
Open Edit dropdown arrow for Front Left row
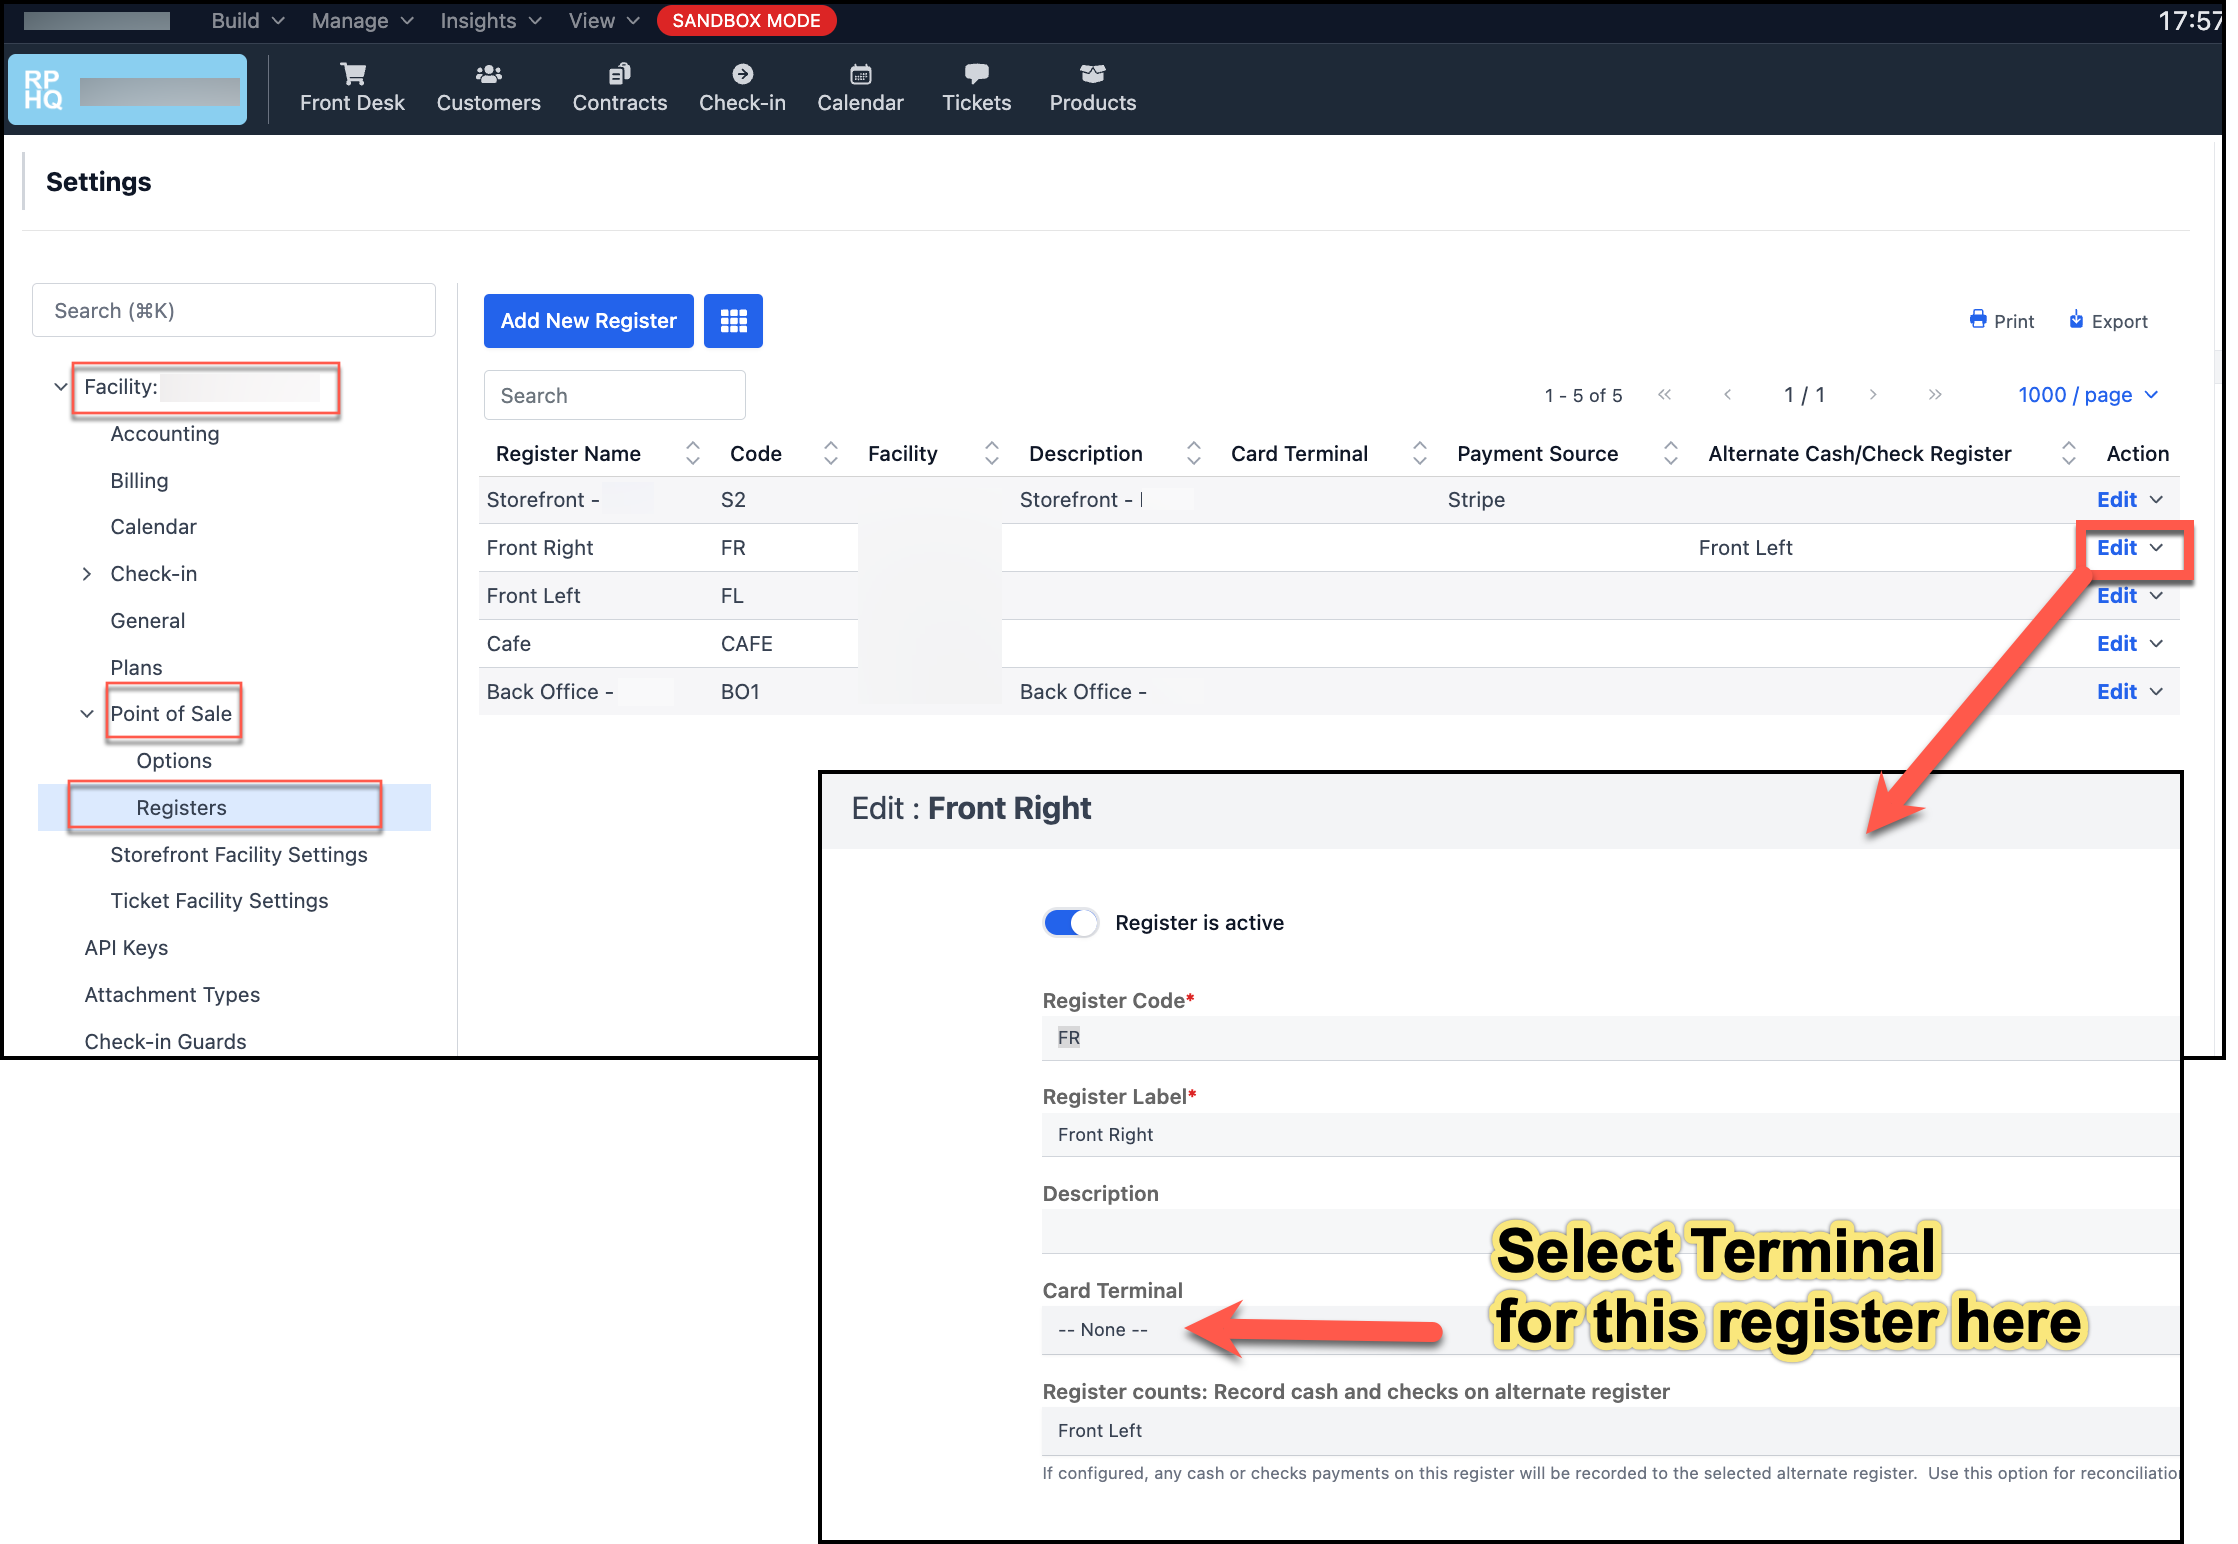(2157, 596)
